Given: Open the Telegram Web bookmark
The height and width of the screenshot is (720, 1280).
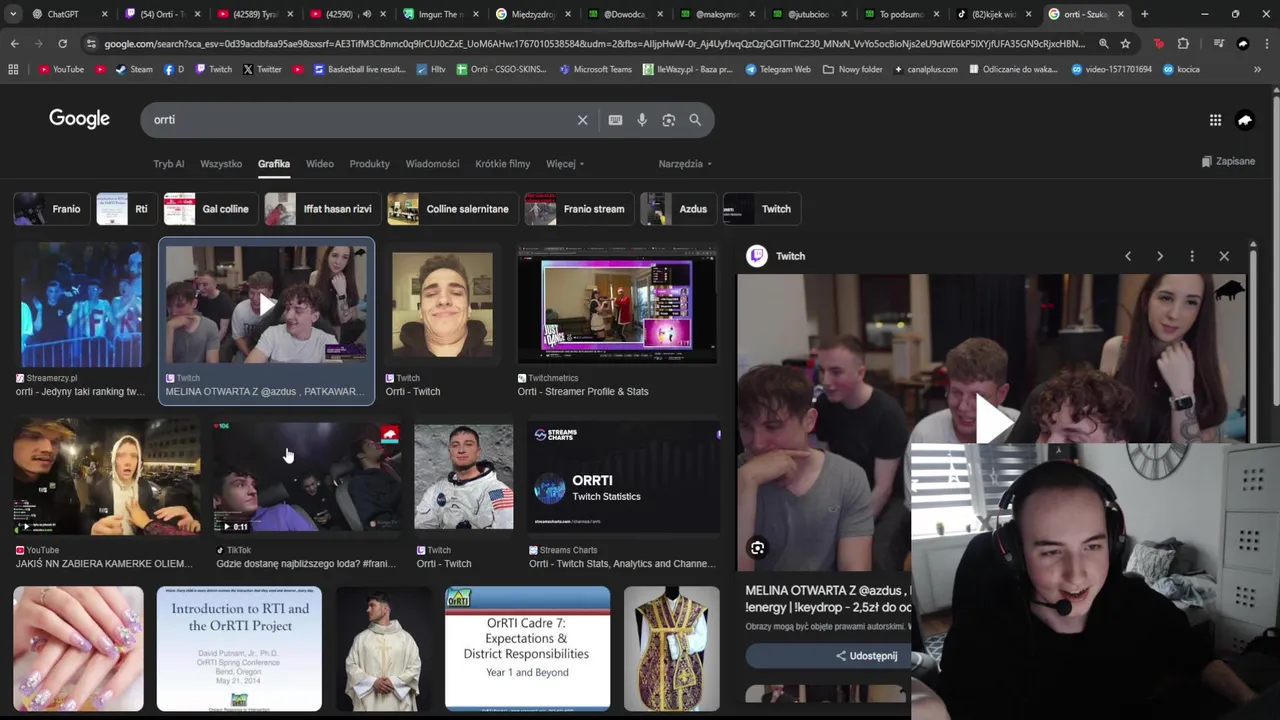Looking at the screenshot, I should click(x=777, y=69).
